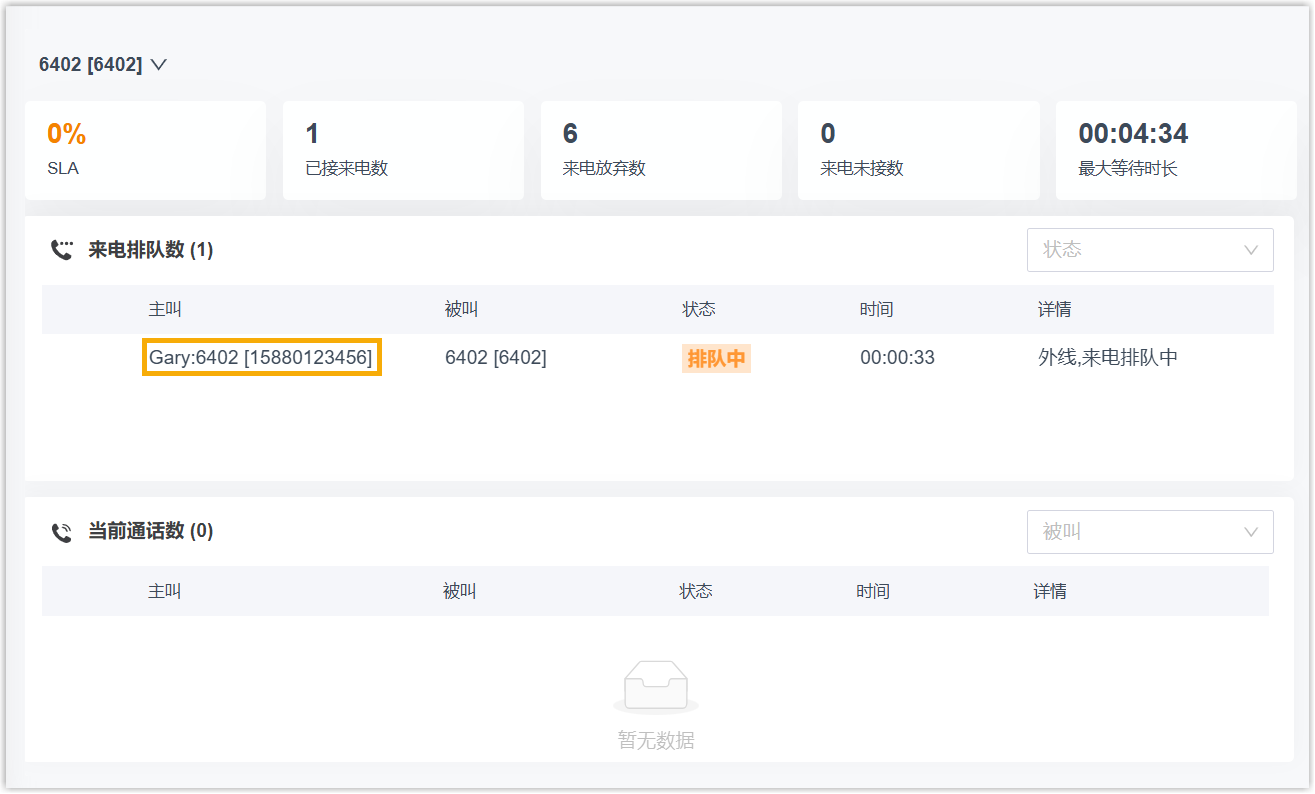
Task: Expand the 被叫 filter dropdown
Action: 1149,532
